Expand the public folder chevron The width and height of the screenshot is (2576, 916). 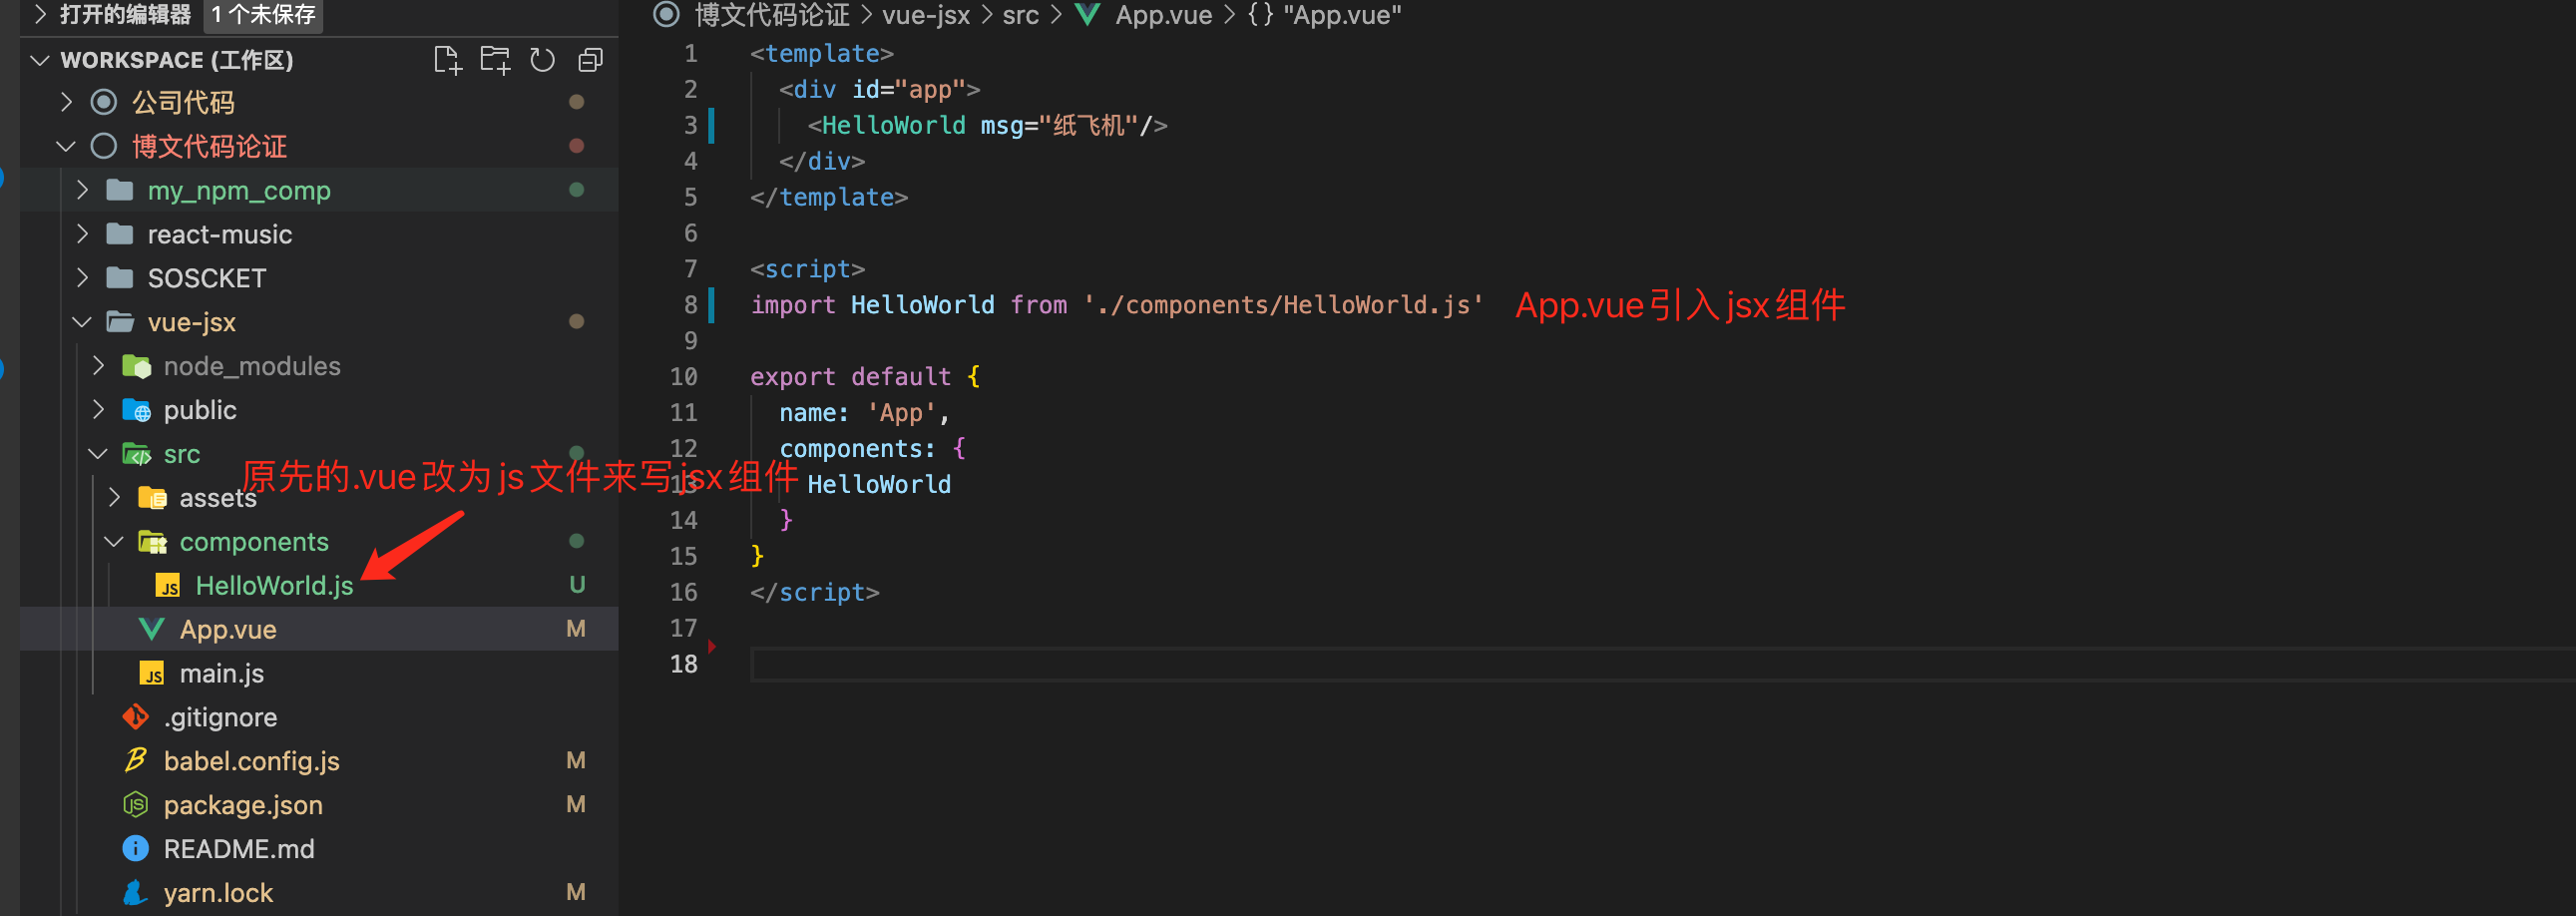coord(98,410)
